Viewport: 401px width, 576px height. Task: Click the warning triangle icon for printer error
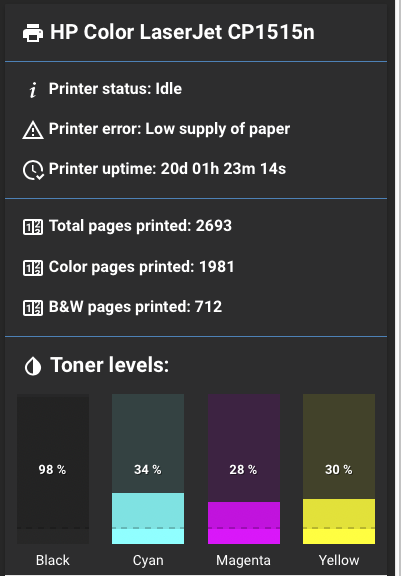click(33, 130)
